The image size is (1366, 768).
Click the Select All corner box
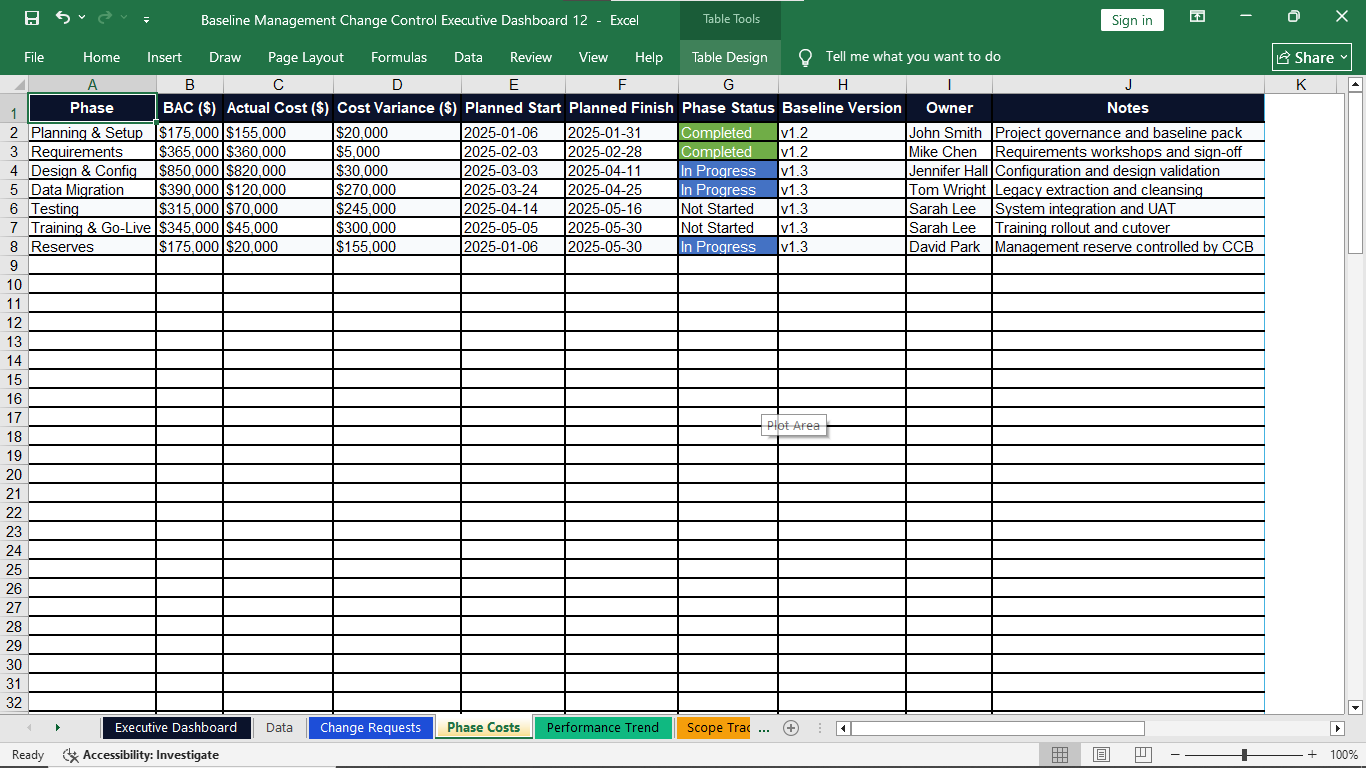coord(14,85)
